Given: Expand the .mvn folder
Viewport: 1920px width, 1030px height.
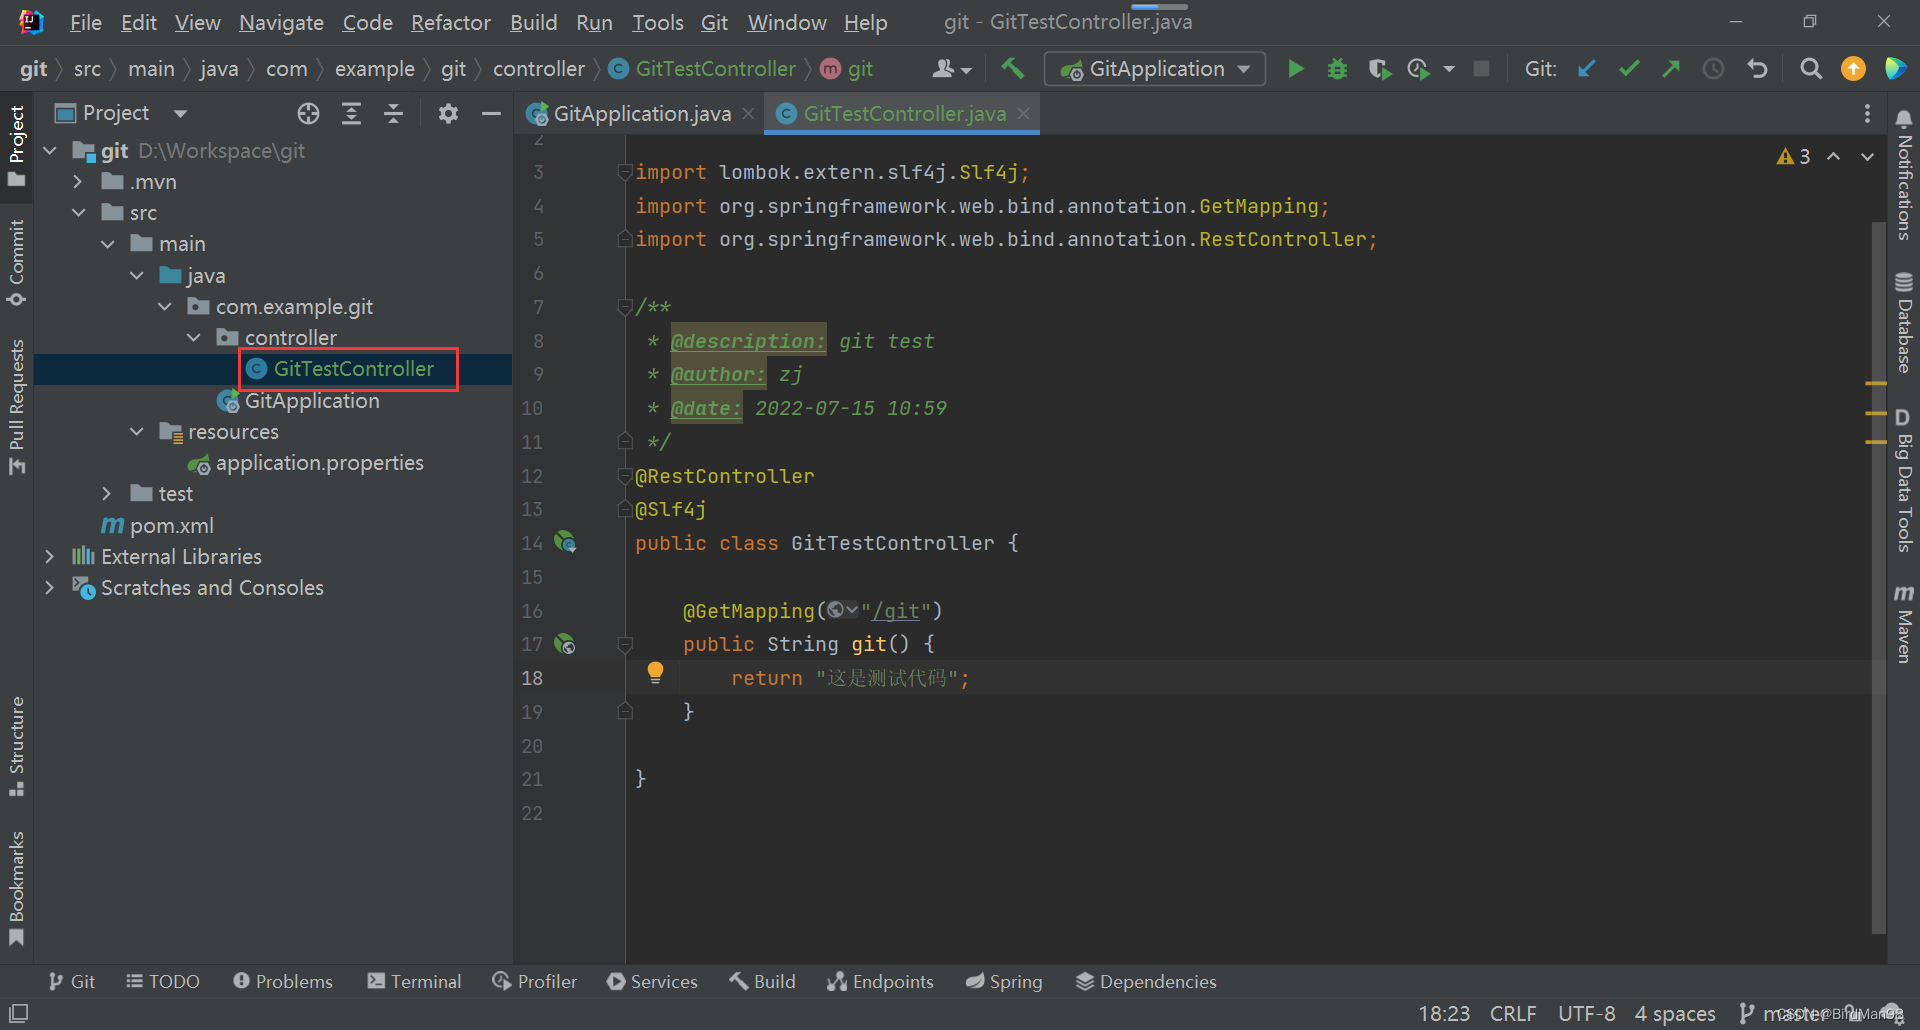Looking at the screenshot, I should click(x=78, y=182).
